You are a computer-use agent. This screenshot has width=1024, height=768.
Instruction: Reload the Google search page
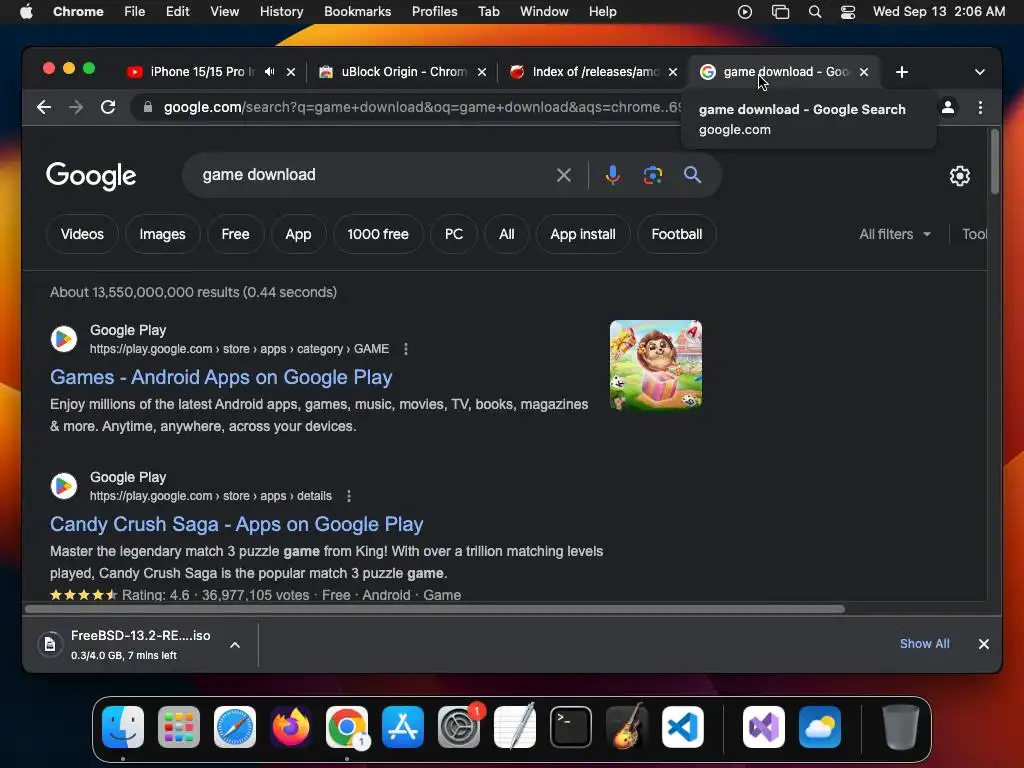click(108, 107)
